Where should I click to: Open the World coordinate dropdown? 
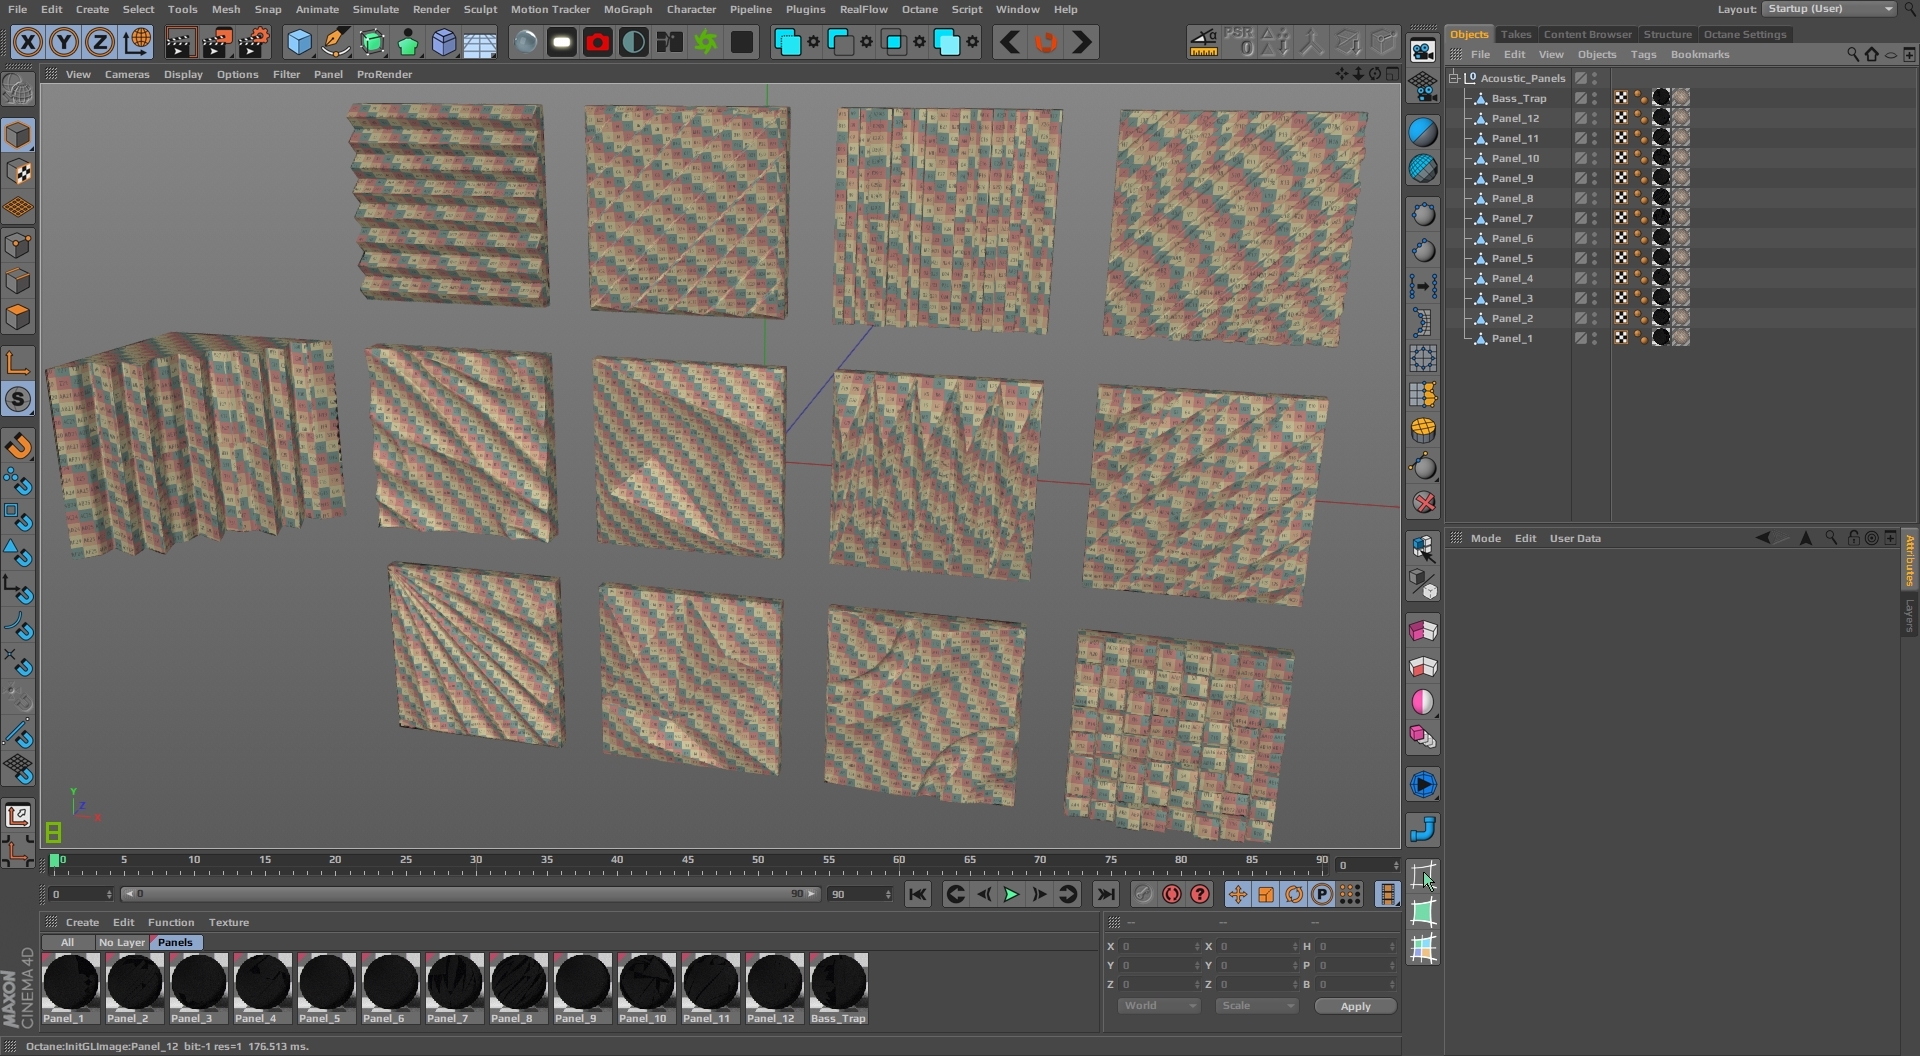click(x=1158, y=1006)
